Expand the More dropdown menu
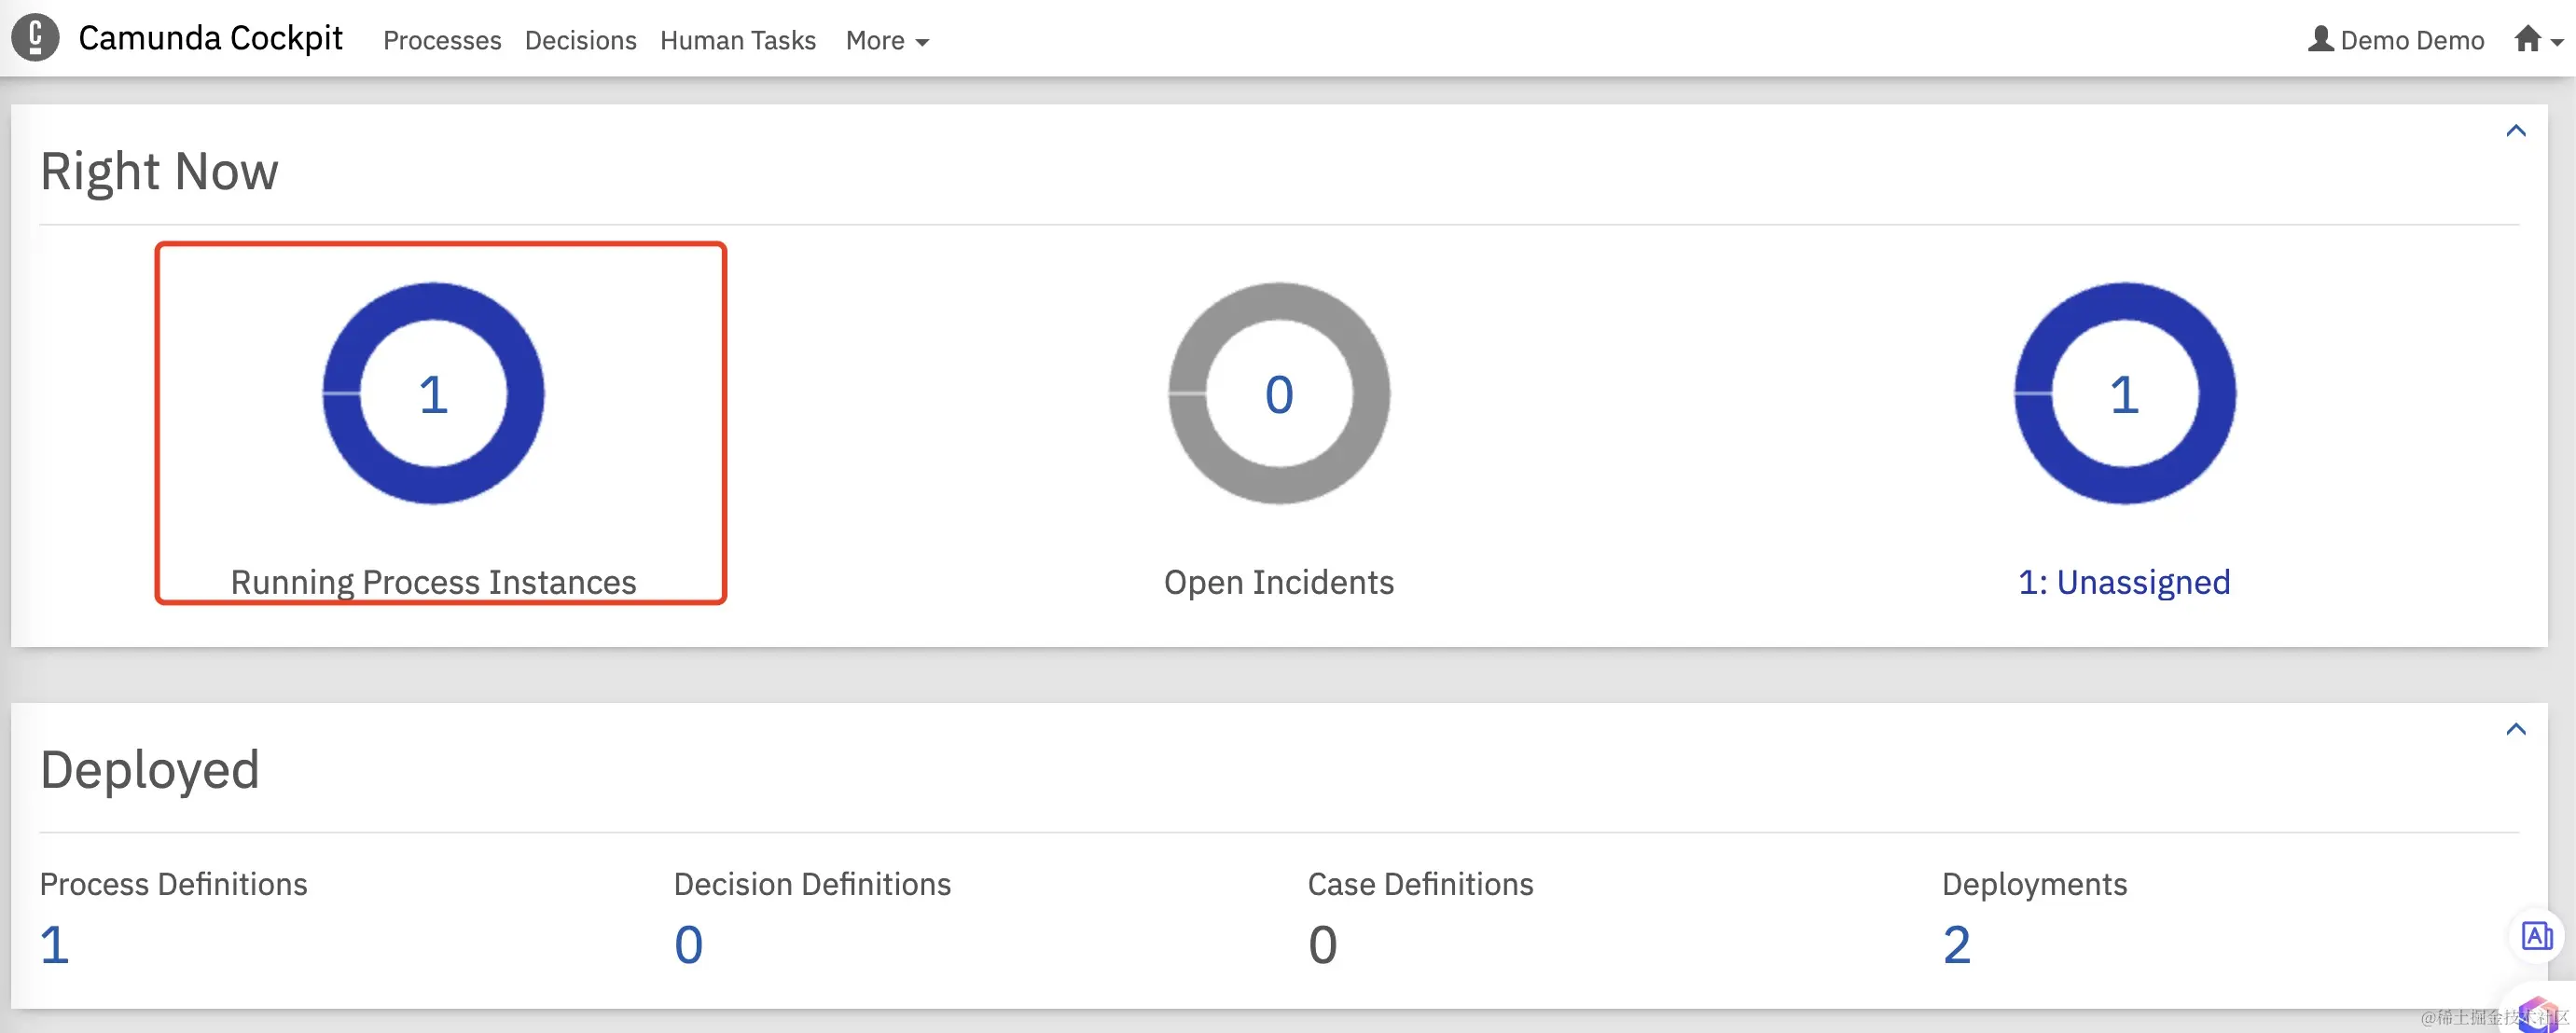Viewport: 2576px width, 1033px height. tap(887, 40)
